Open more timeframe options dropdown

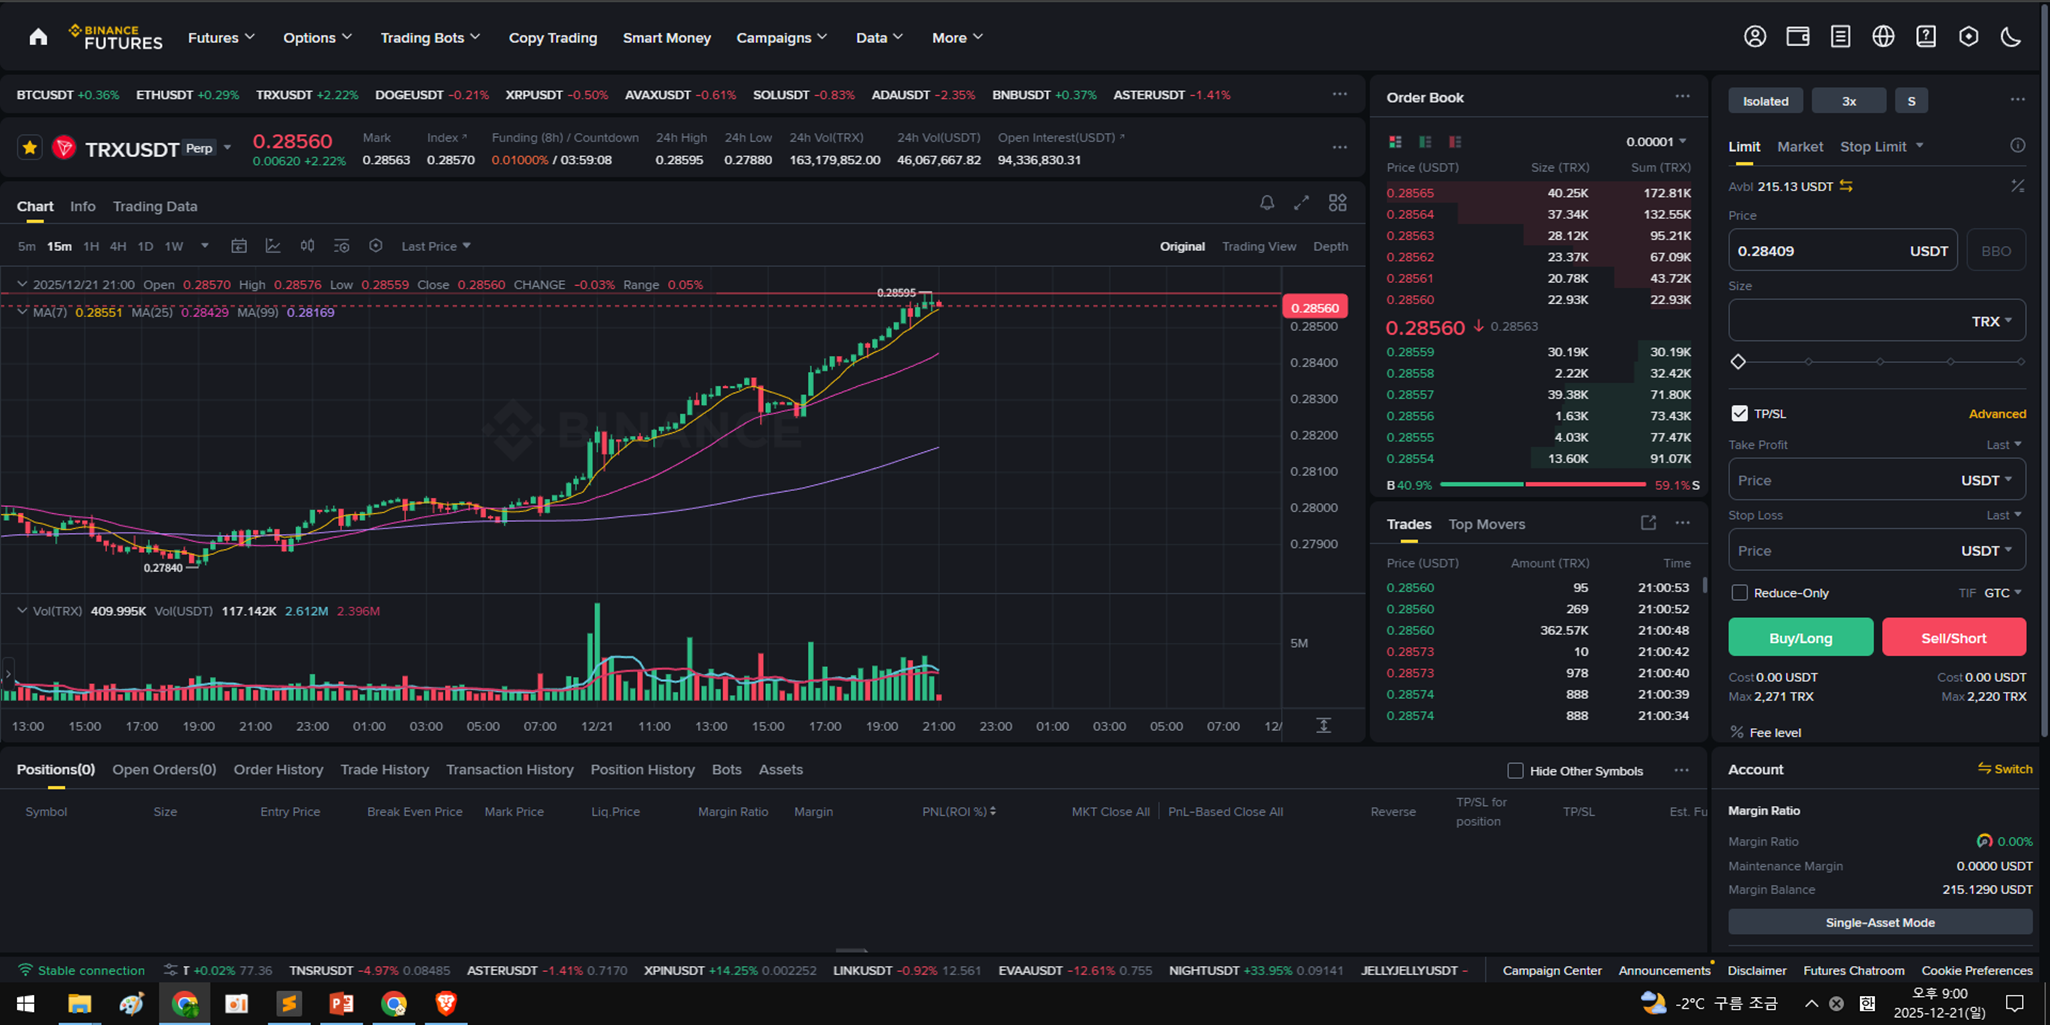205,246
